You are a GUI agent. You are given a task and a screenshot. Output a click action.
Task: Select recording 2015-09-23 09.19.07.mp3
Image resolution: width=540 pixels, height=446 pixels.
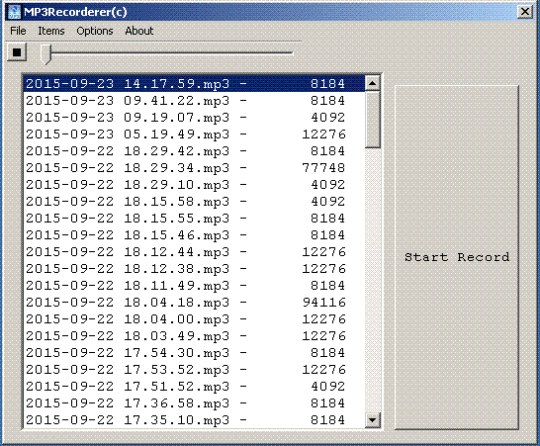[x=195, y=117]
